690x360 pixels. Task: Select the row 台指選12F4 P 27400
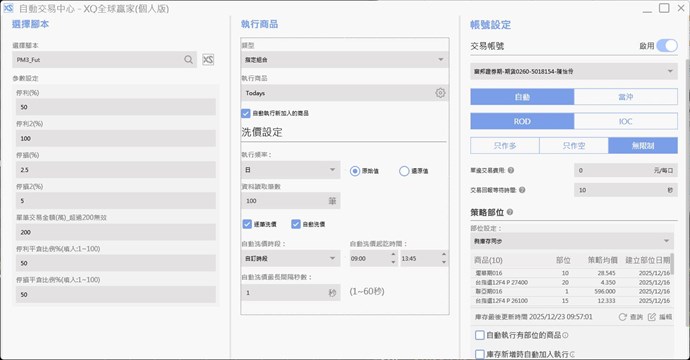click(572, 283)
